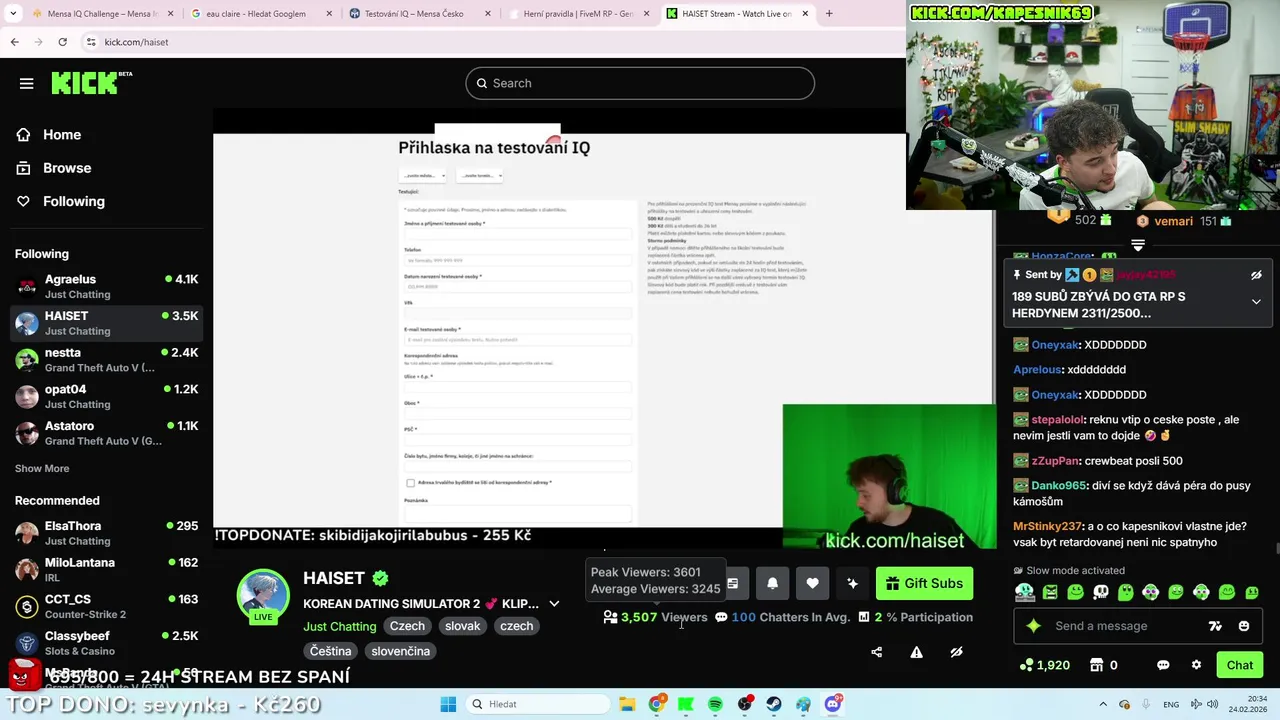The width and height of the screenshot is (1280, 720).
Task: Open Discord from taskbar
Action: tap(833, 704)
